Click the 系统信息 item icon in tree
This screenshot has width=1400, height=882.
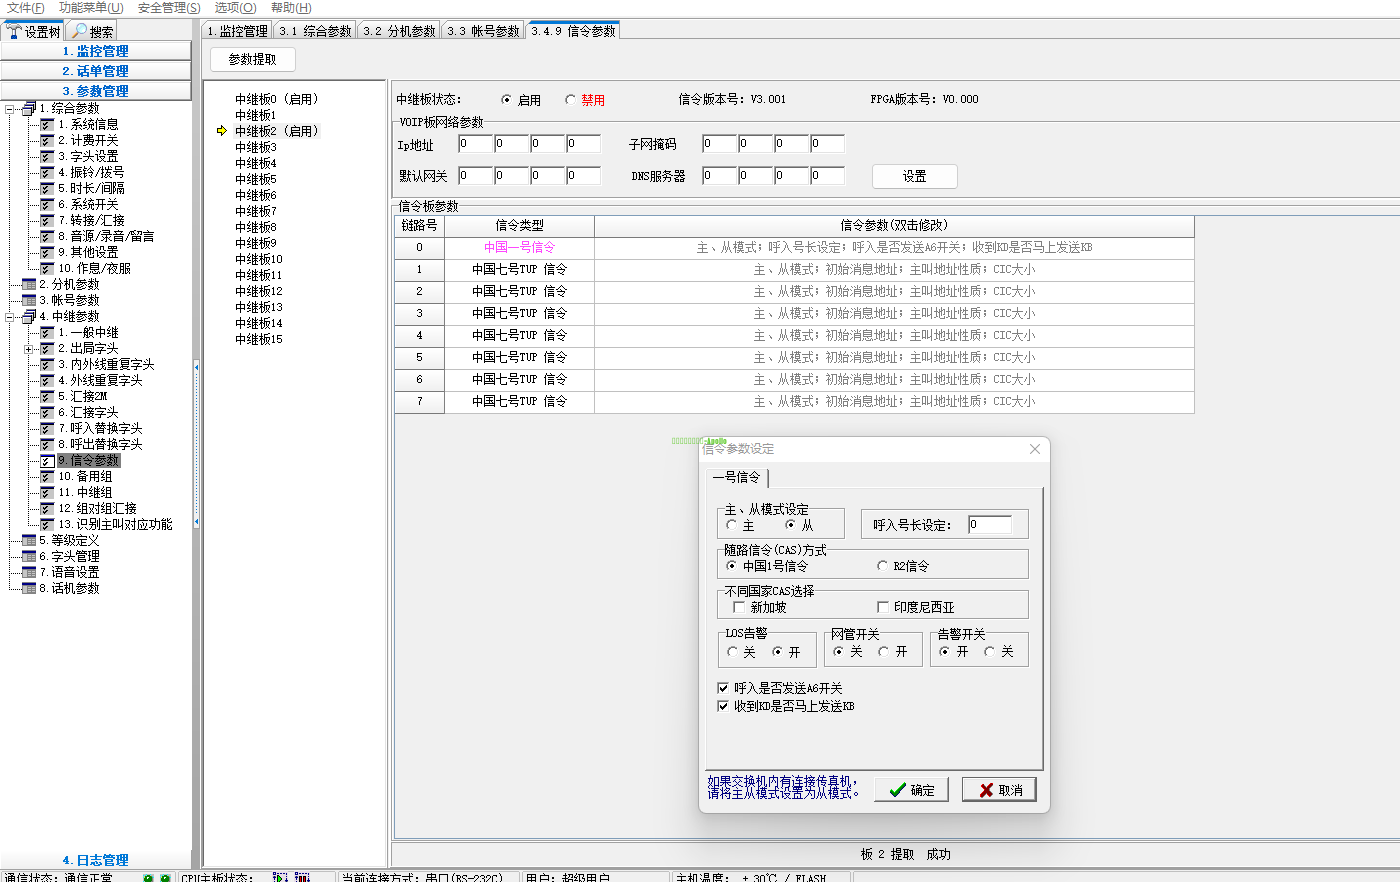click(46, 125)
